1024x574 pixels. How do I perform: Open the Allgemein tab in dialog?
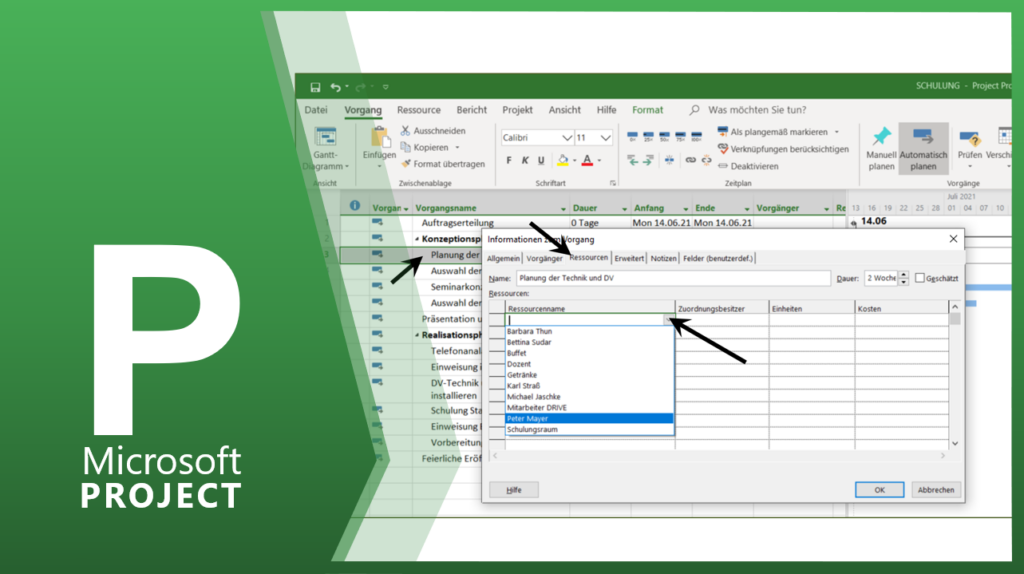504,259
